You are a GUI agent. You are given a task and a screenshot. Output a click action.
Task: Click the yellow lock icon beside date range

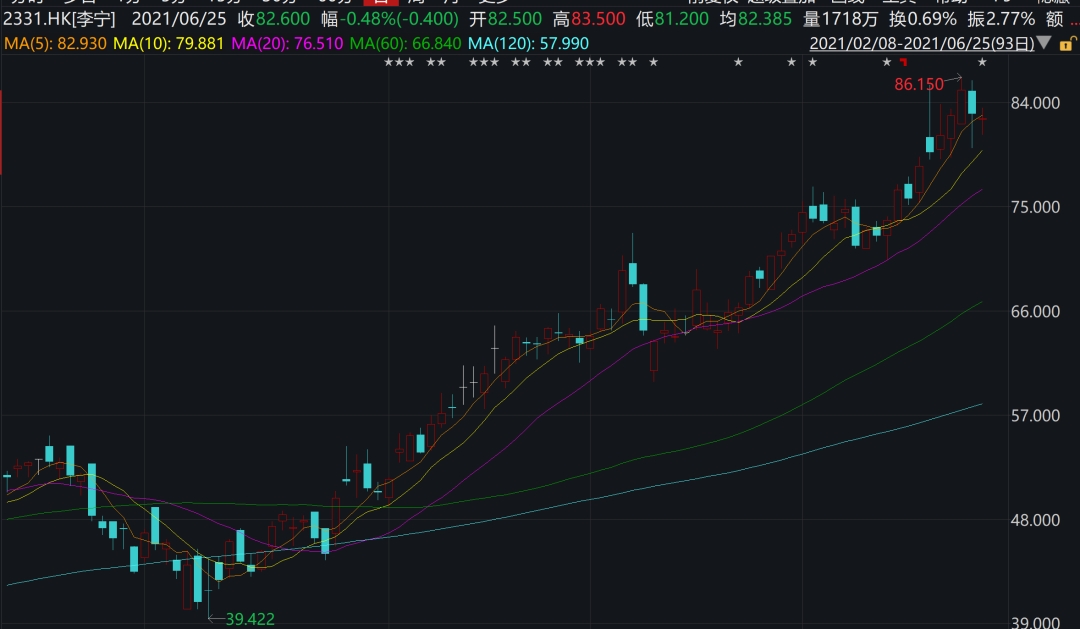click(1064, 43)
